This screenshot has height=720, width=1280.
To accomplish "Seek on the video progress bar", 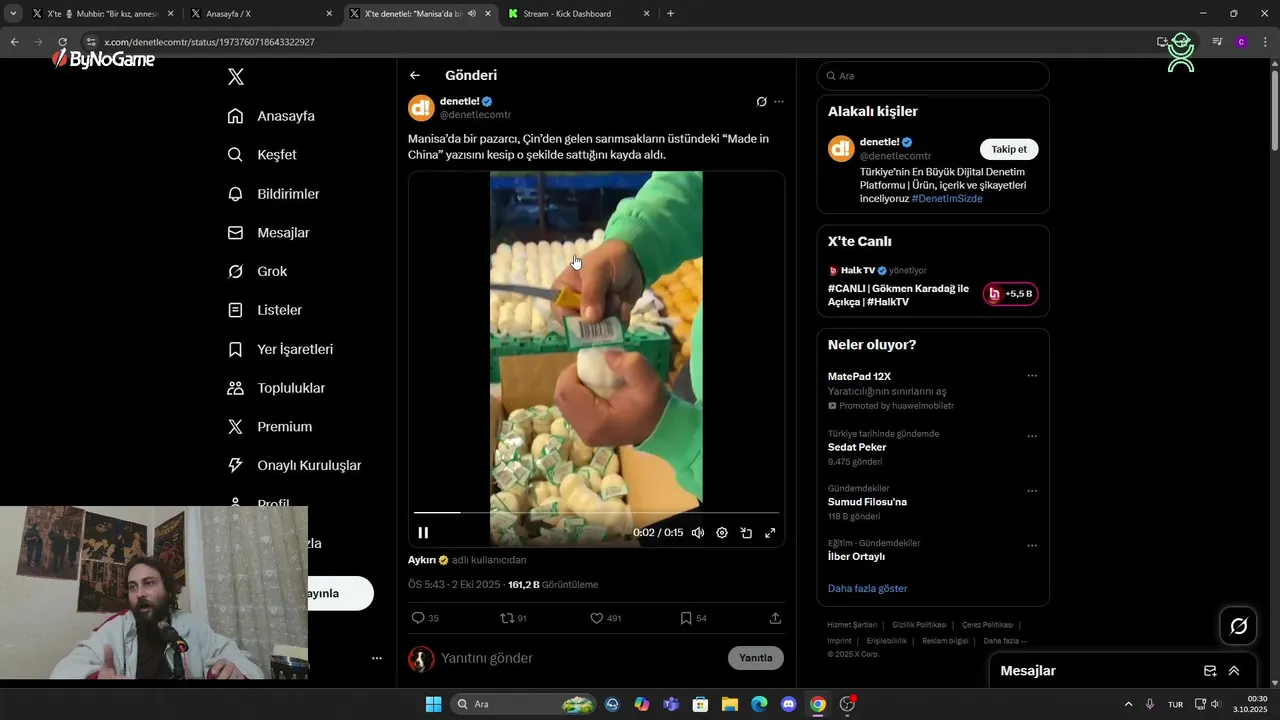I will (596, 513).
